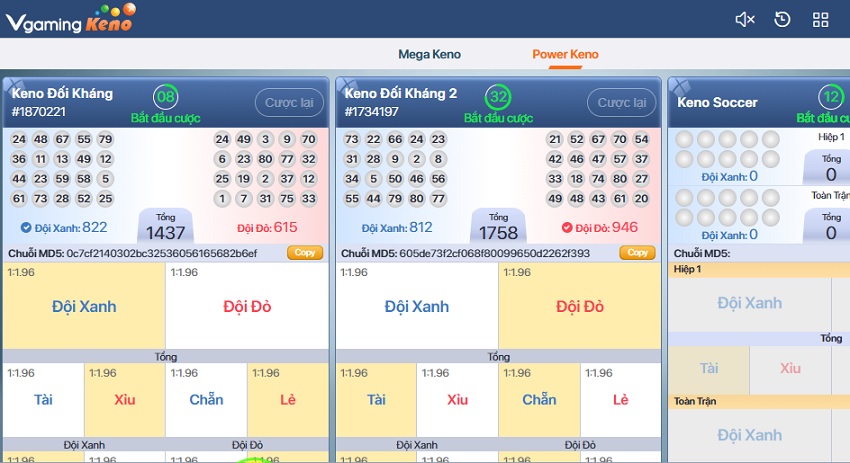Click the Tổng 1437 total value
This screenshot has width=850, height=463.
[165, 233]
